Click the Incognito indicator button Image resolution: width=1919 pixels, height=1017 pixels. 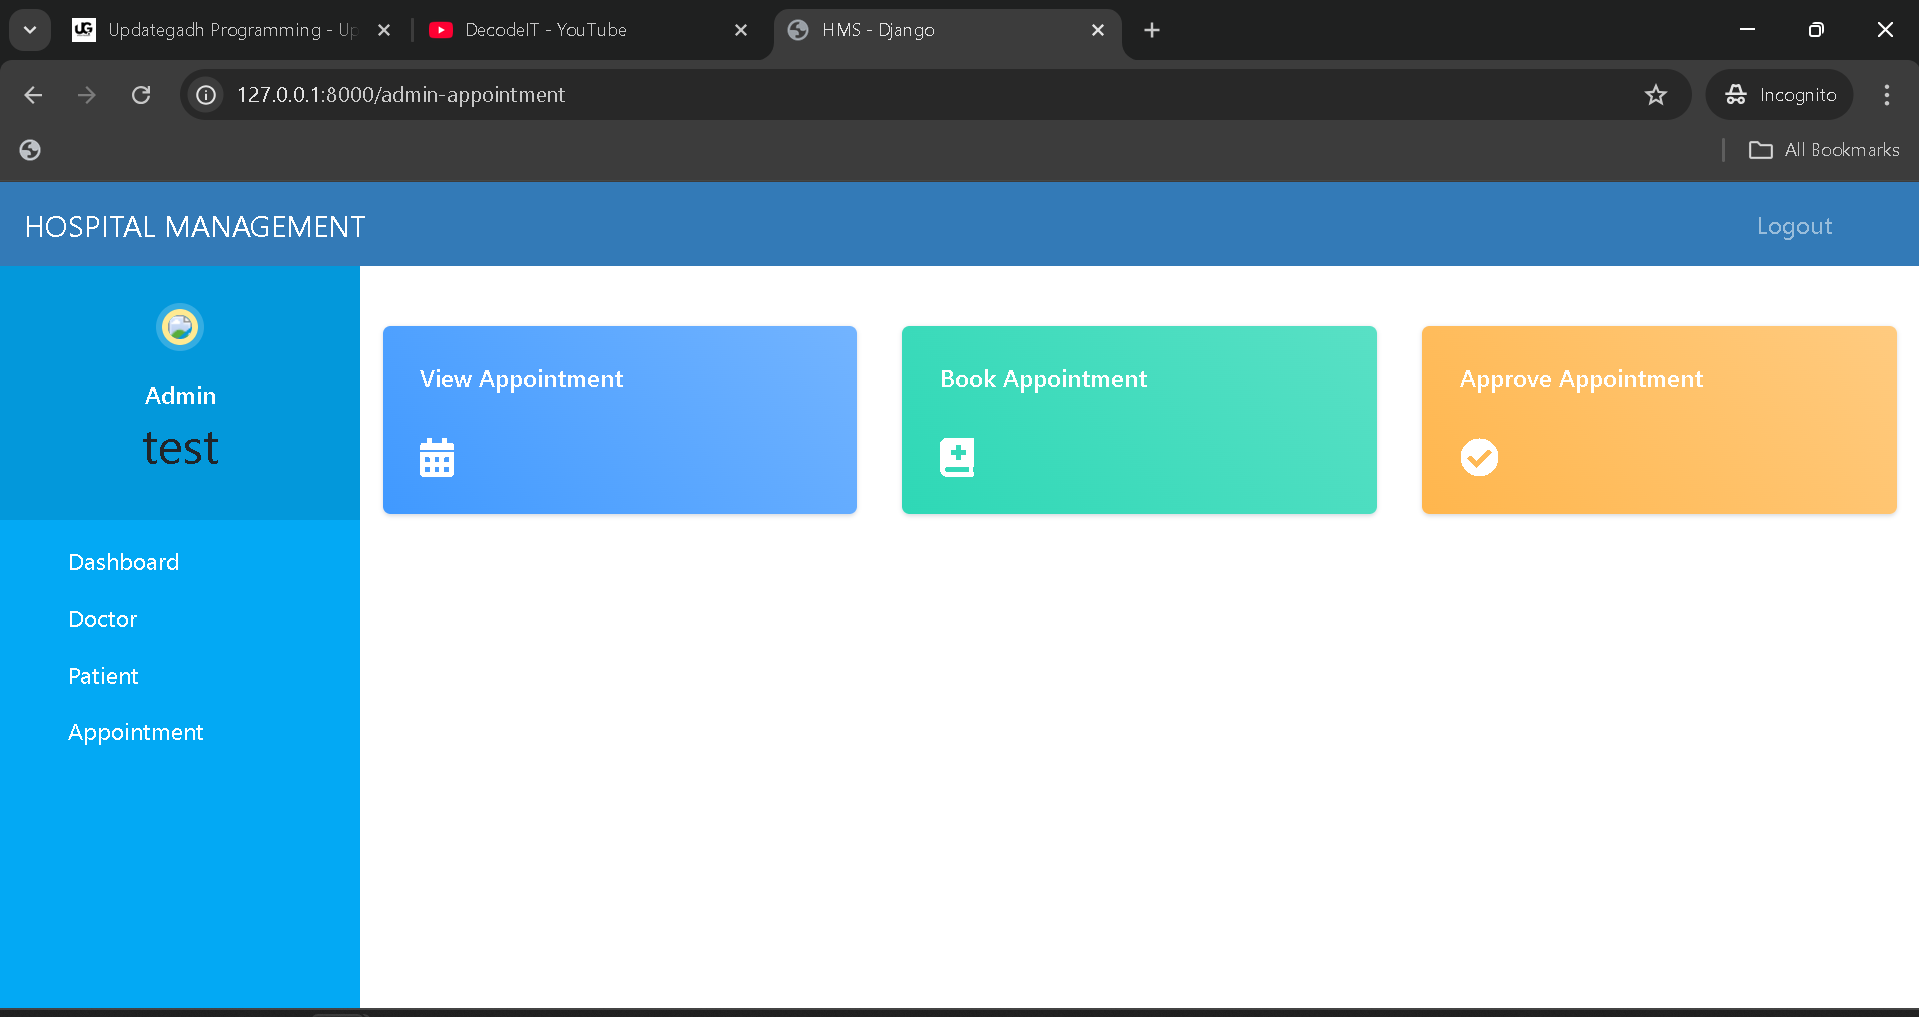click(1780, 95)
